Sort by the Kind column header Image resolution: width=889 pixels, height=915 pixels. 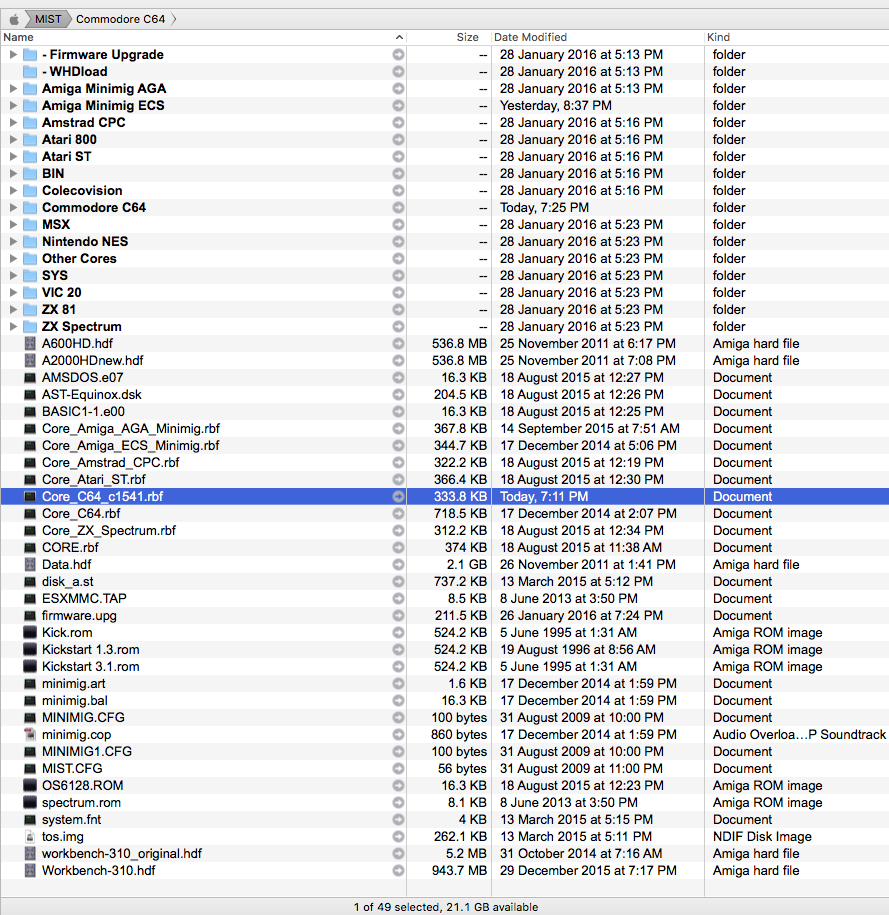coord(718,37)
